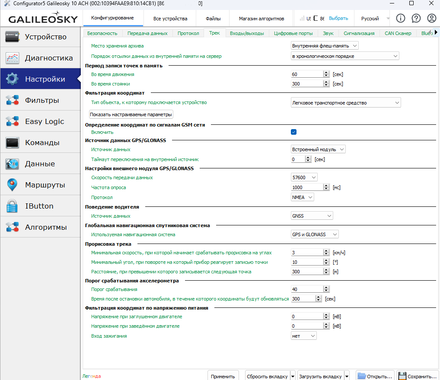
Task: Click the GALILEOSKY logo
Action: click(x=43, y=18)
